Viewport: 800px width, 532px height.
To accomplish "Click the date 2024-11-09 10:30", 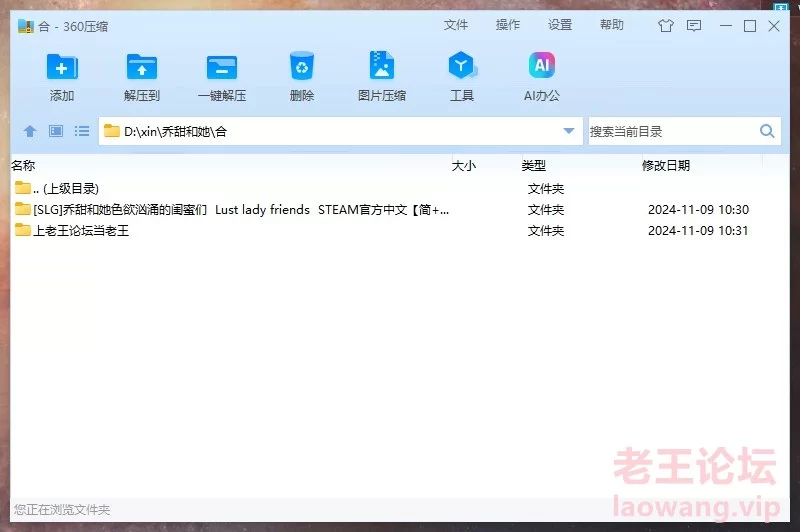I will (x=698, y=210).
